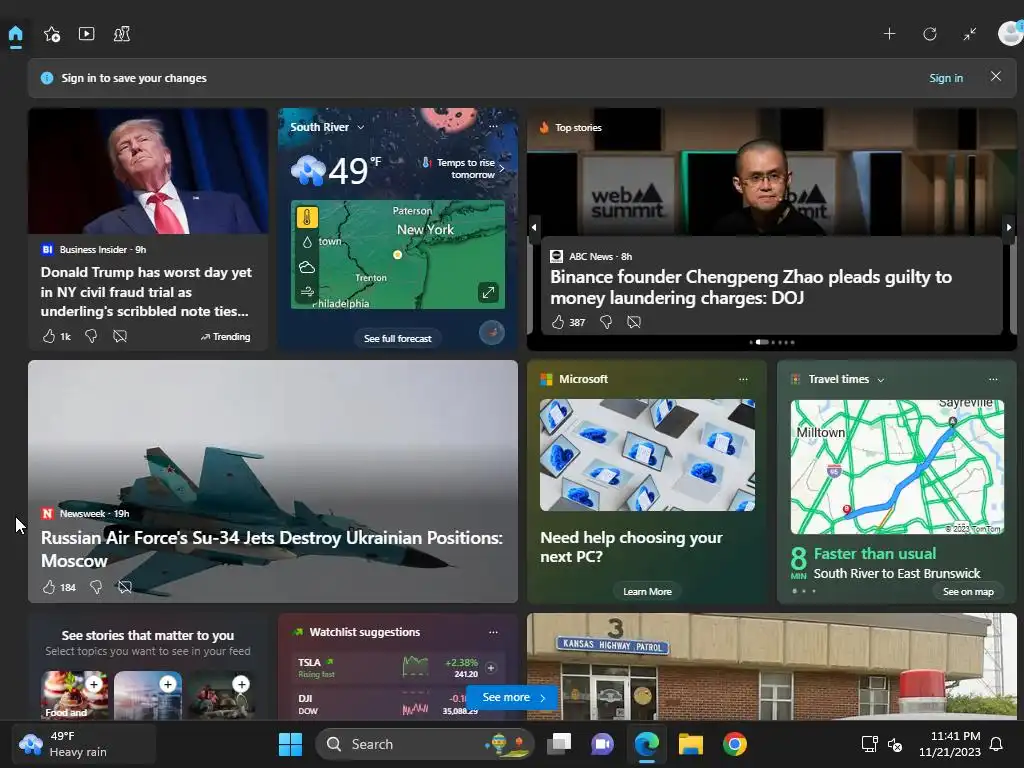Like the Newsweek Su-34 story

tap(49, 587)
